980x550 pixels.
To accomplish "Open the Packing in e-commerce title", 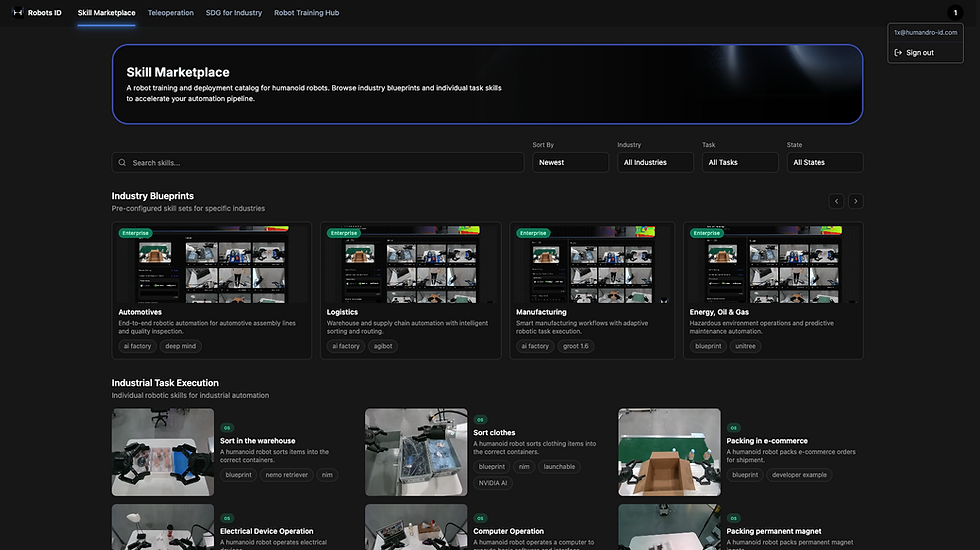I will pos(767,441).
